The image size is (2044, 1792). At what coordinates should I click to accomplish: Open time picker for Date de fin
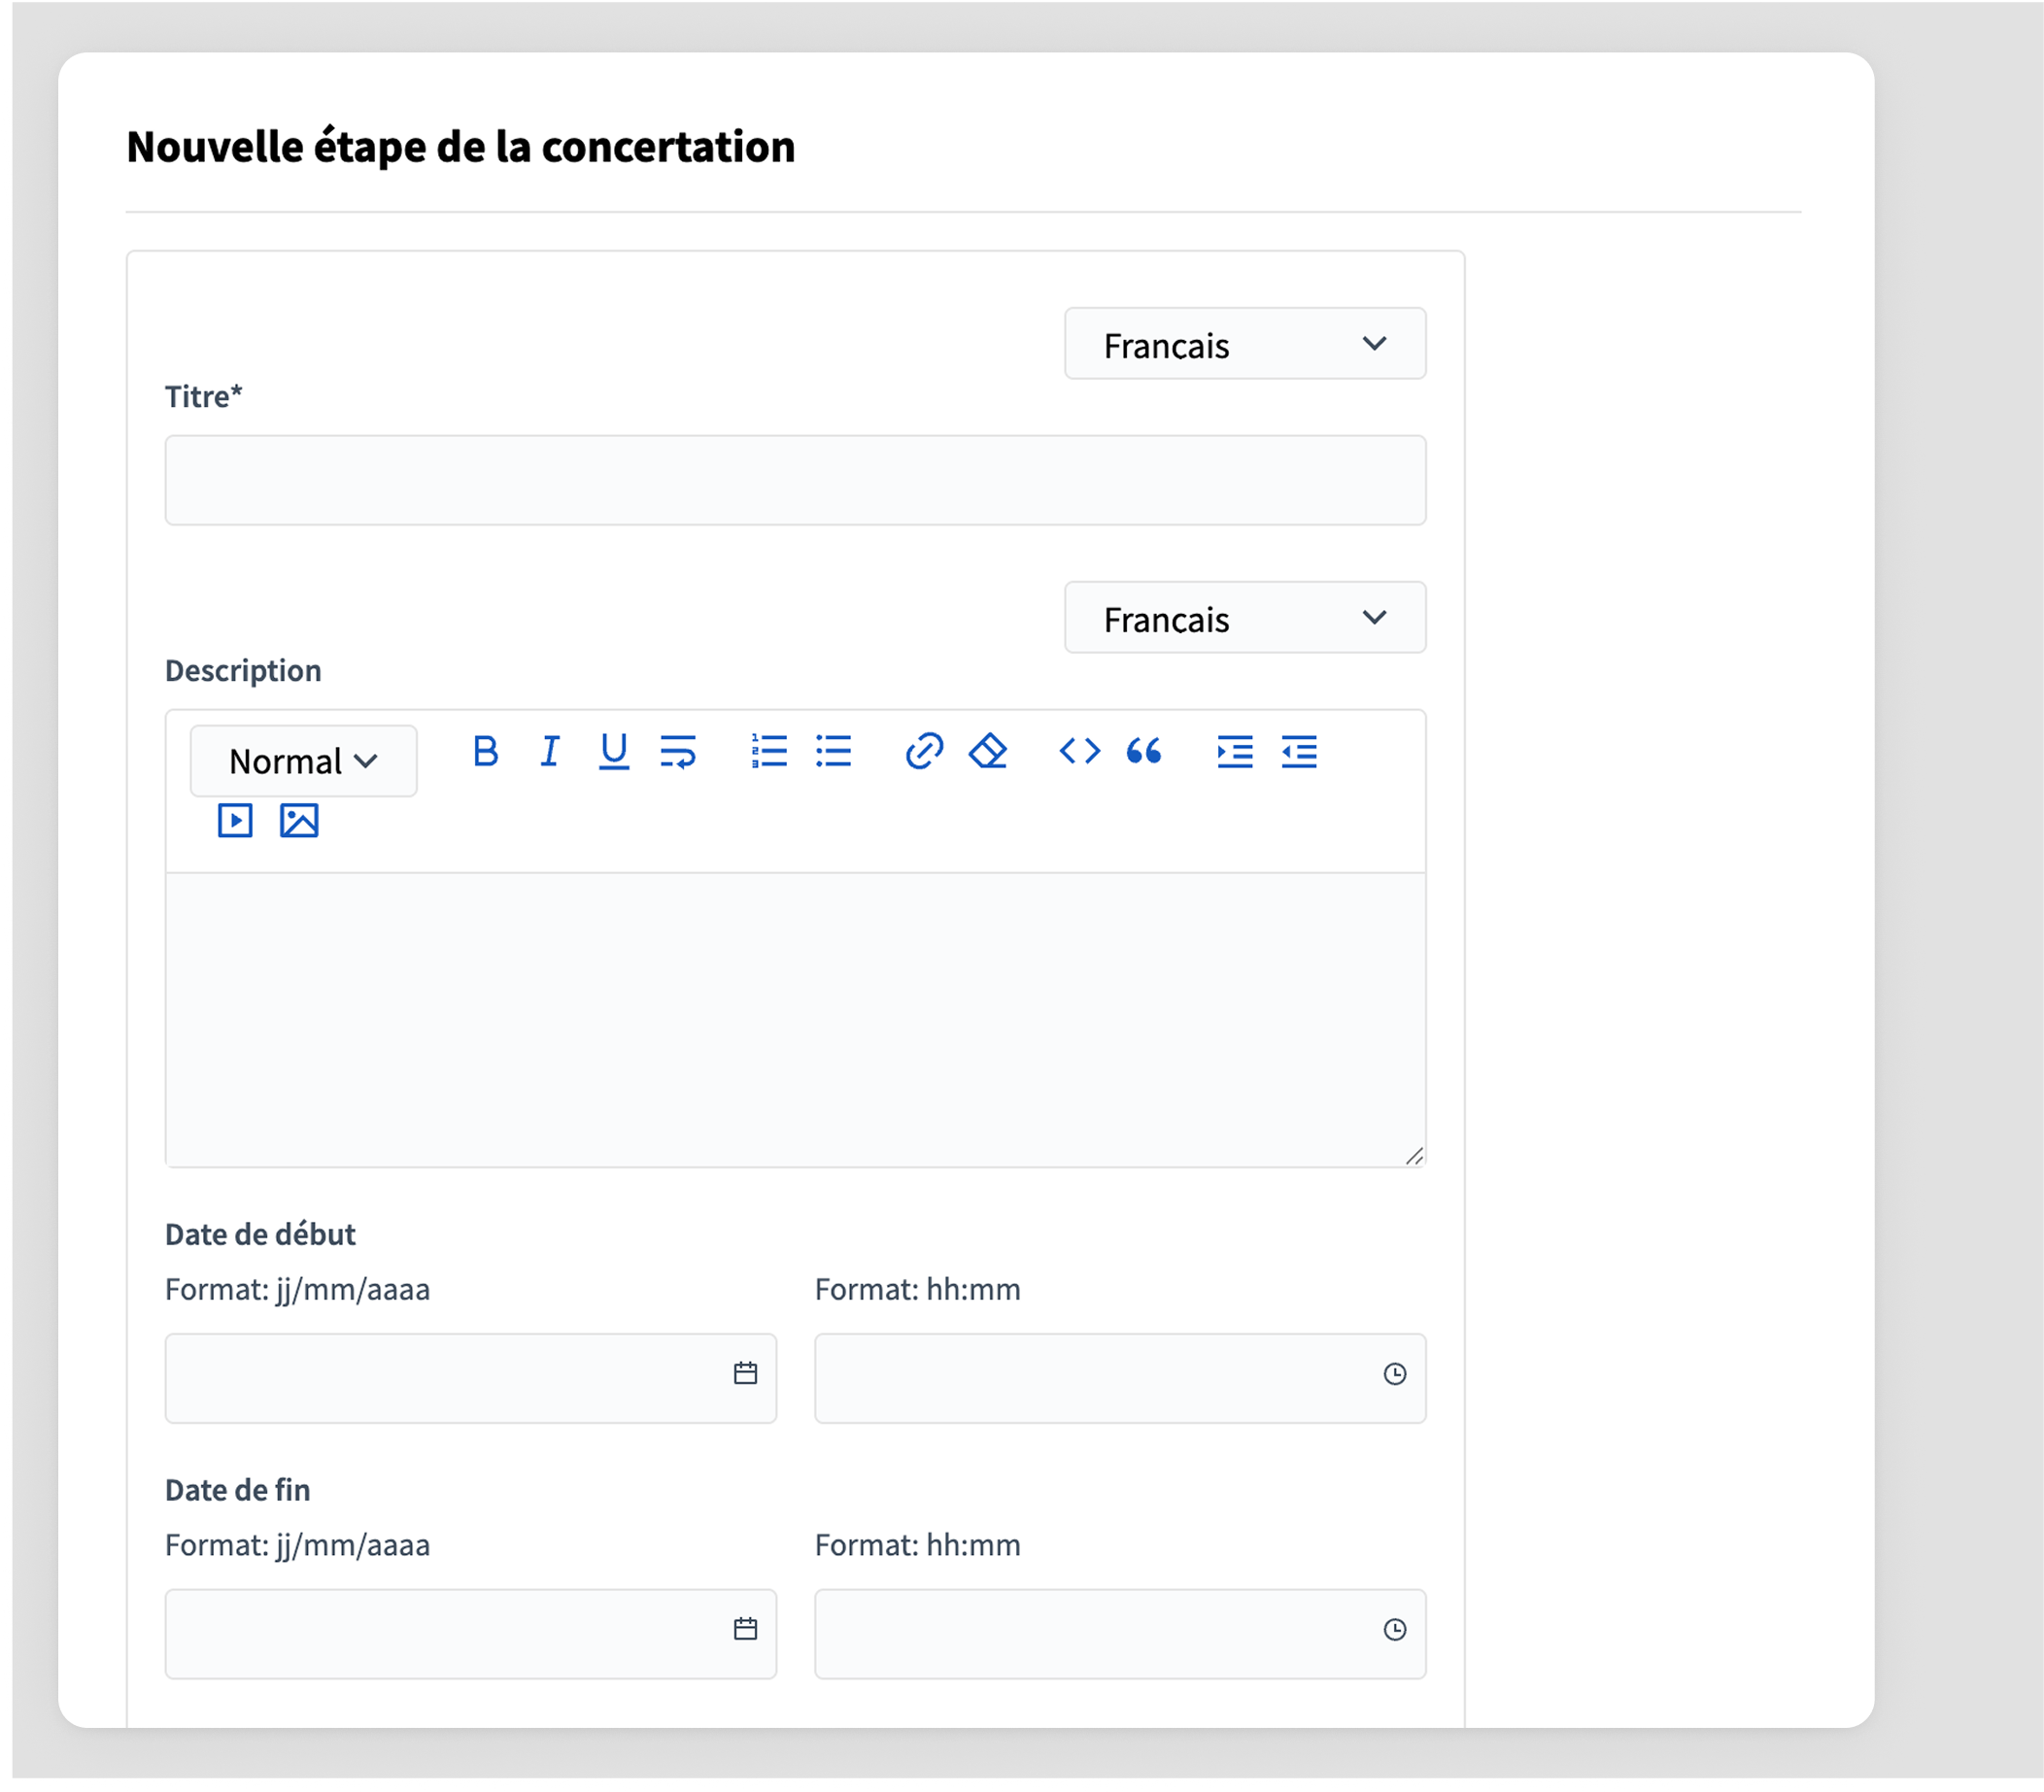coord(1395,1631)
